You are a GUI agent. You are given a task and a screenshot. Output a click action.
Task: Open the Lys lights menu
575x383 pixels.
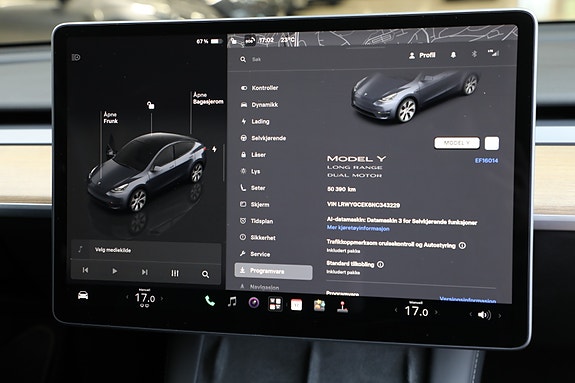point(250,171)
